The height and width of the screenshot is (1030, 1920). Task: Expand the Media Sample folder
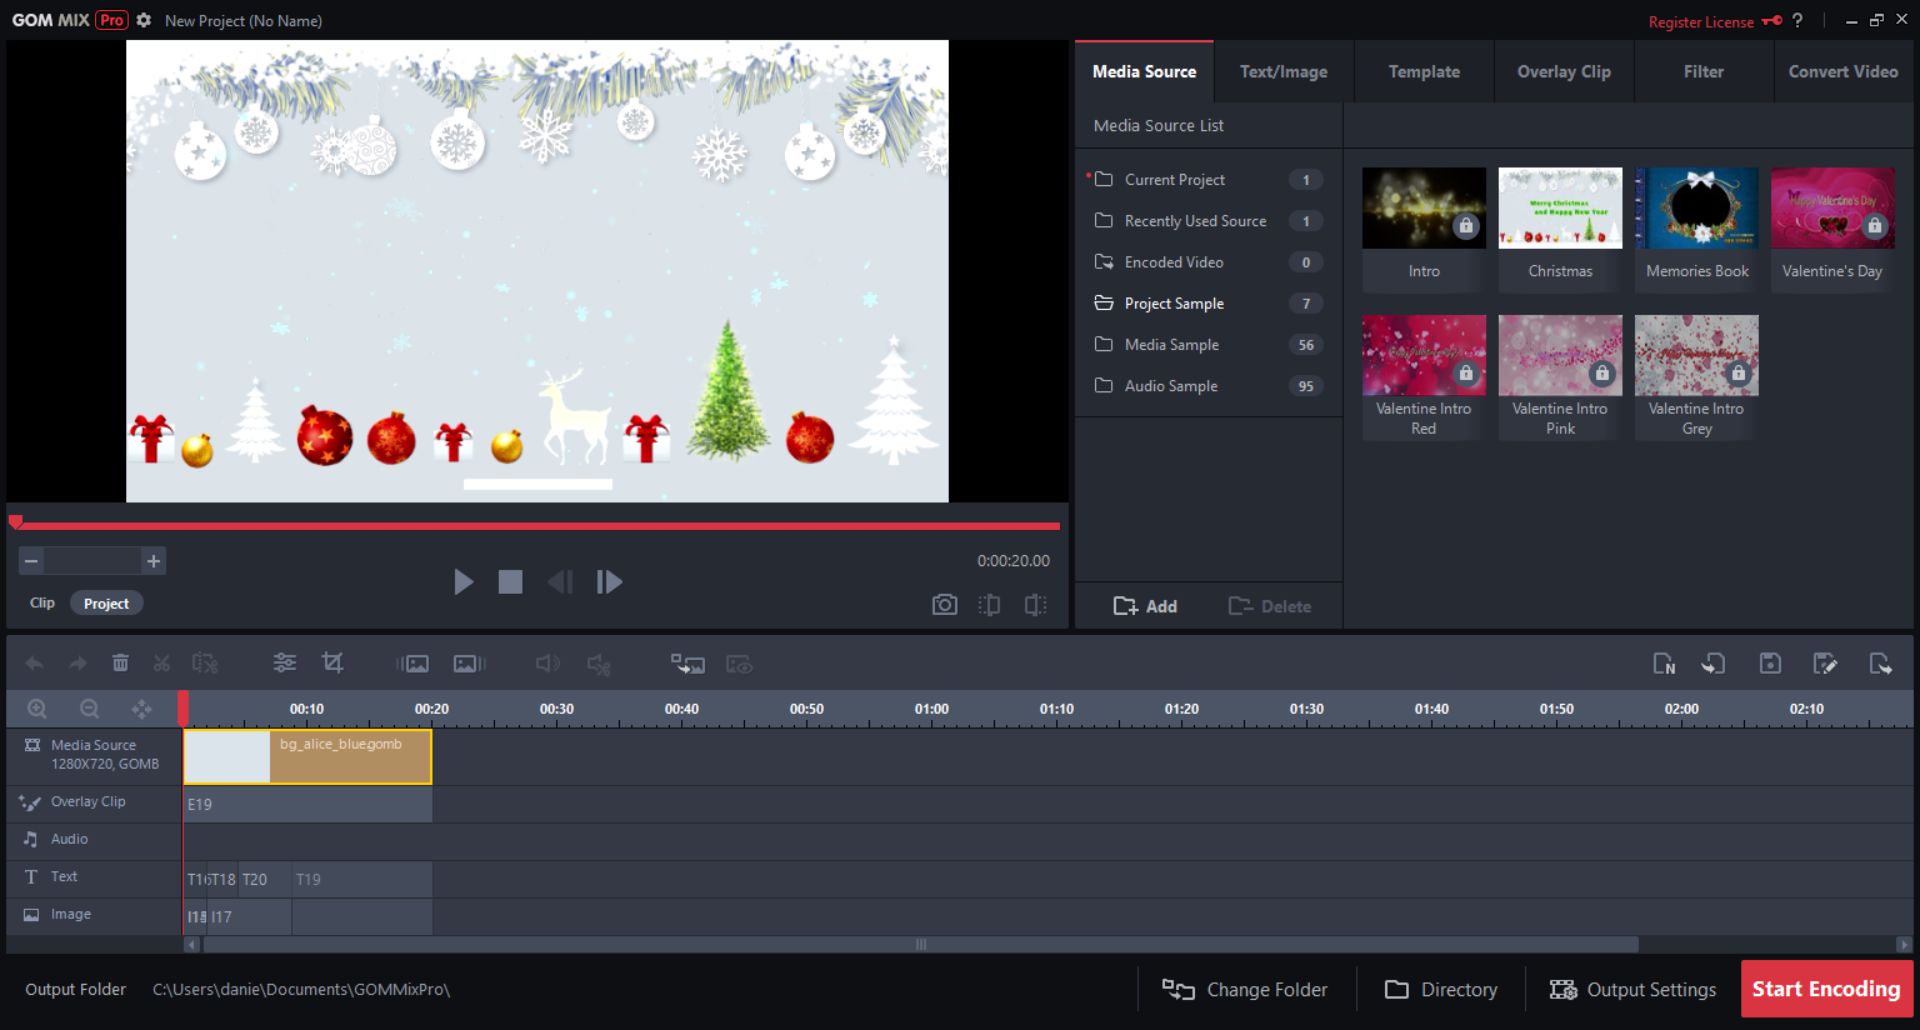point(1171,344)
